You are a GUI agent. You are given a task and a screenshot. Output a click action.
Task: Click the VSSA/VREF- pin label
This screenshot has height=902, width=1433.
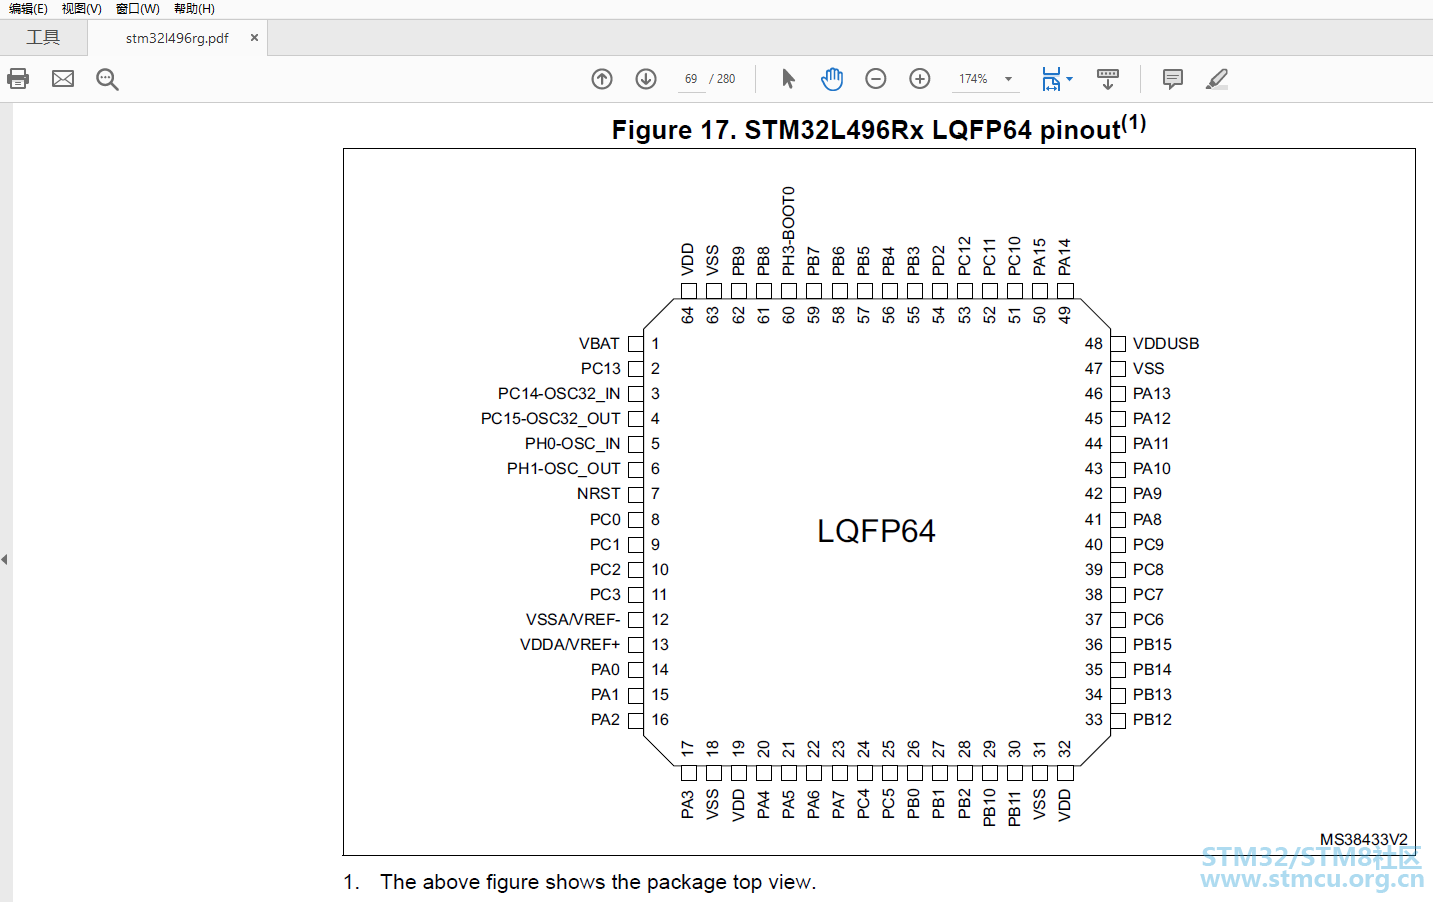tap(573, 620)
